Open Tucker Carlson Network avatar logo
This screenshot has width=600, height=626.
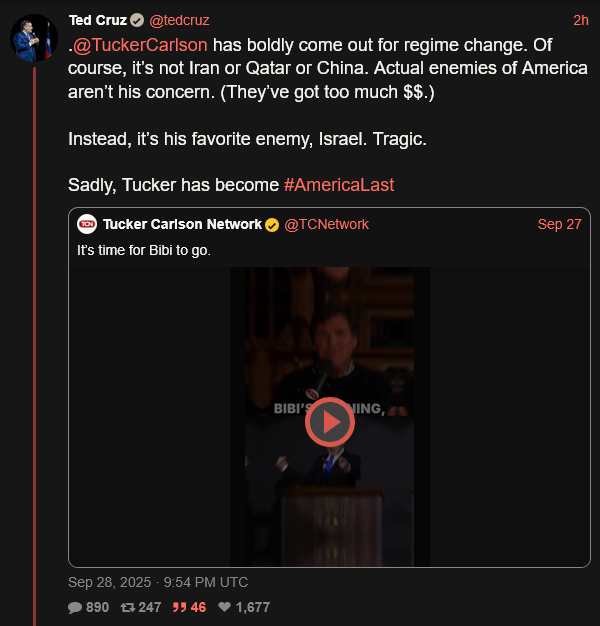(x=87, y=224)
